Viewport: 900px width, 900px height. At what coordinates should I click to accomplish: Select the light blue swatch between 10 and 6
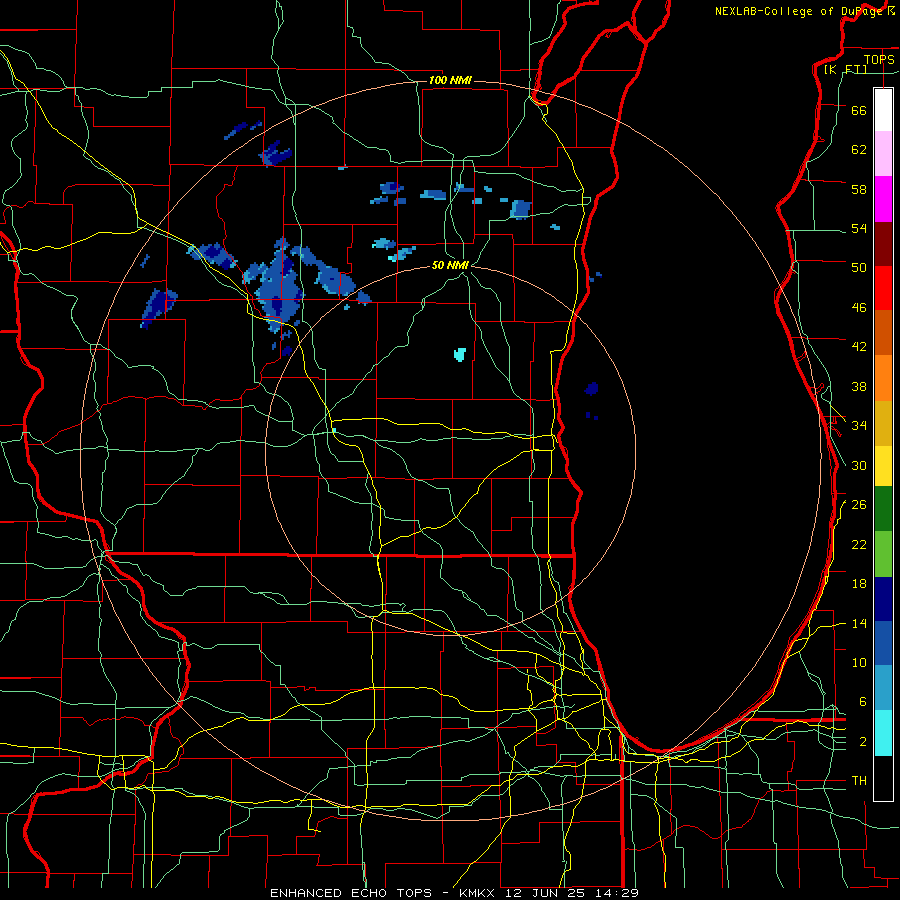point(883,688)
